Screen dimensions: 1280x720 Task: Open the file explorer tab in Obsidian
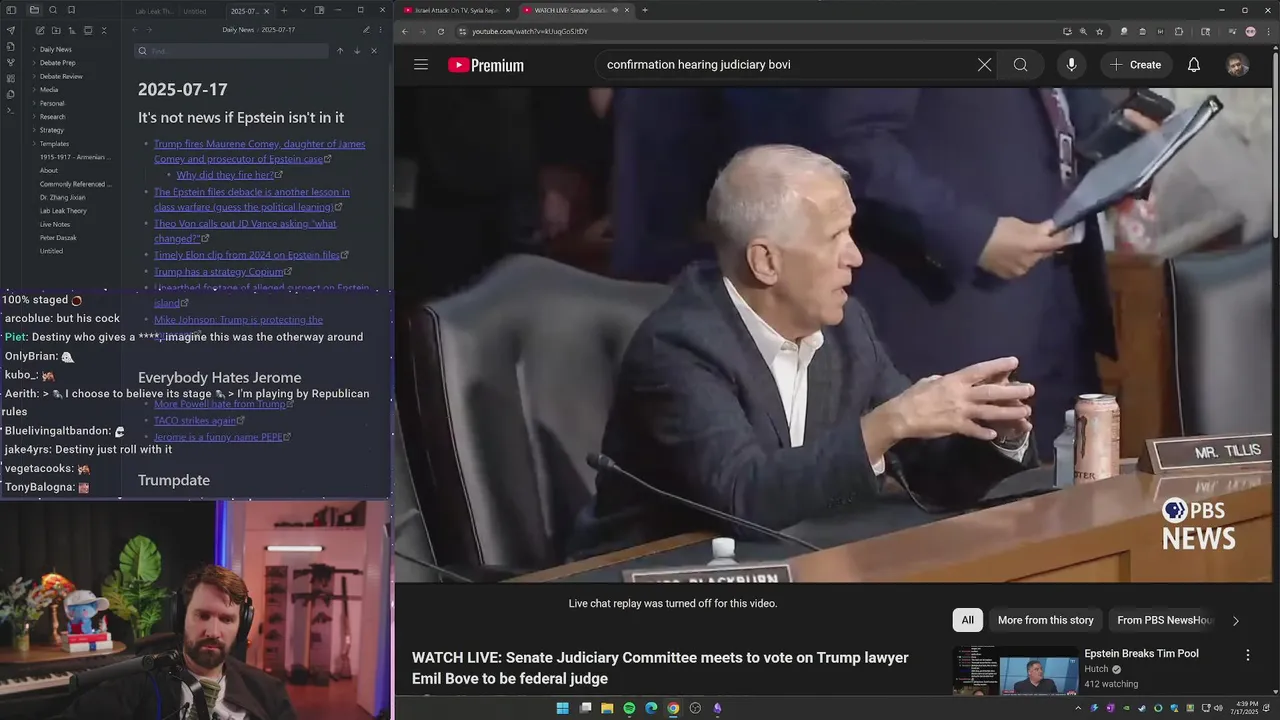point(34,11)
